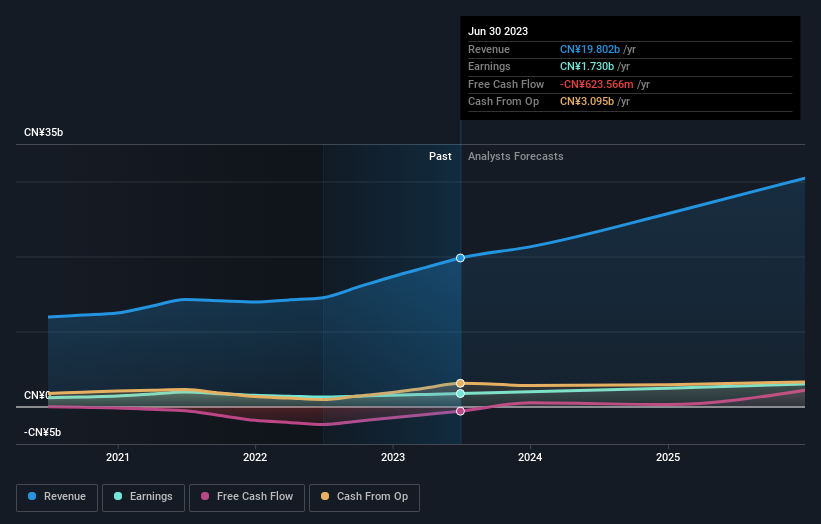Click the Free Cash Flow label in tooltip

point(506,84)
